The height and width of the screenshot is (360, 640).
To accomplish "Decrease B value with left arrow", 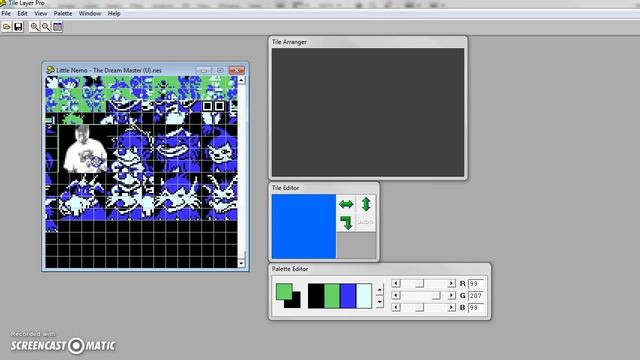I will pos(396,307).
